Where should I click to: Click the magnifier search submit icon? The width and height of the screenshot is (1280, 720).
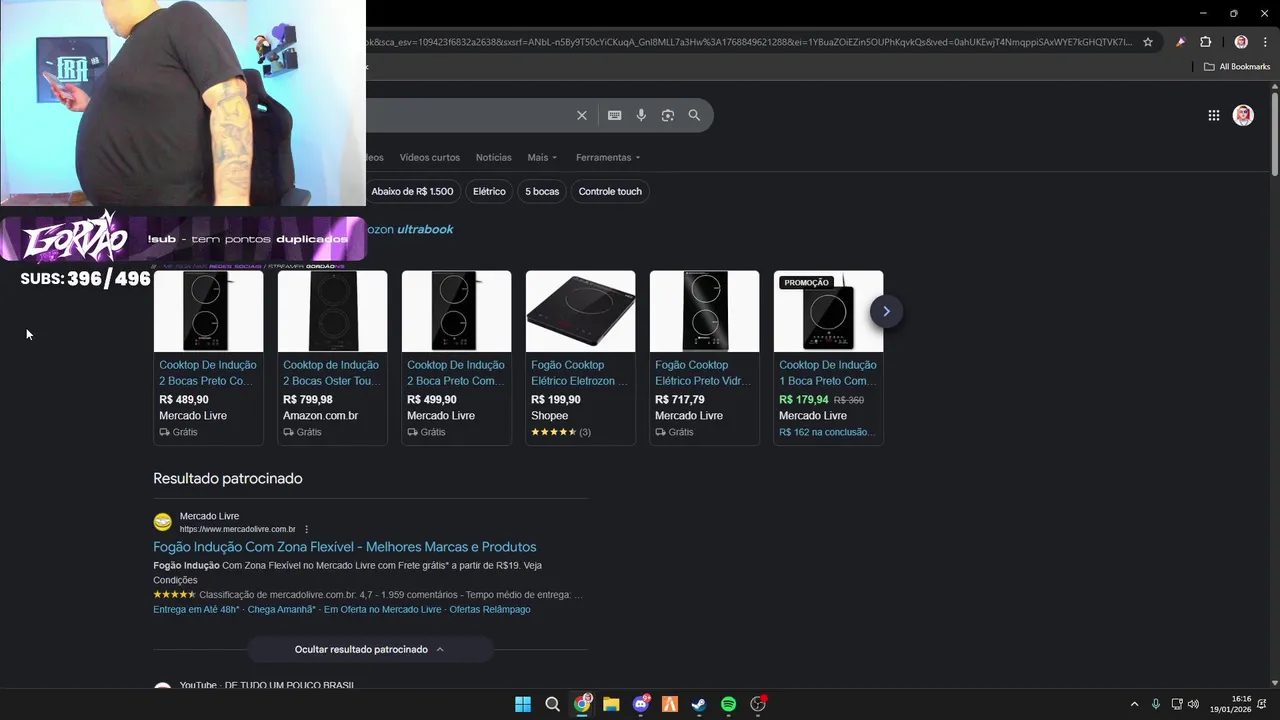point(694,115)
